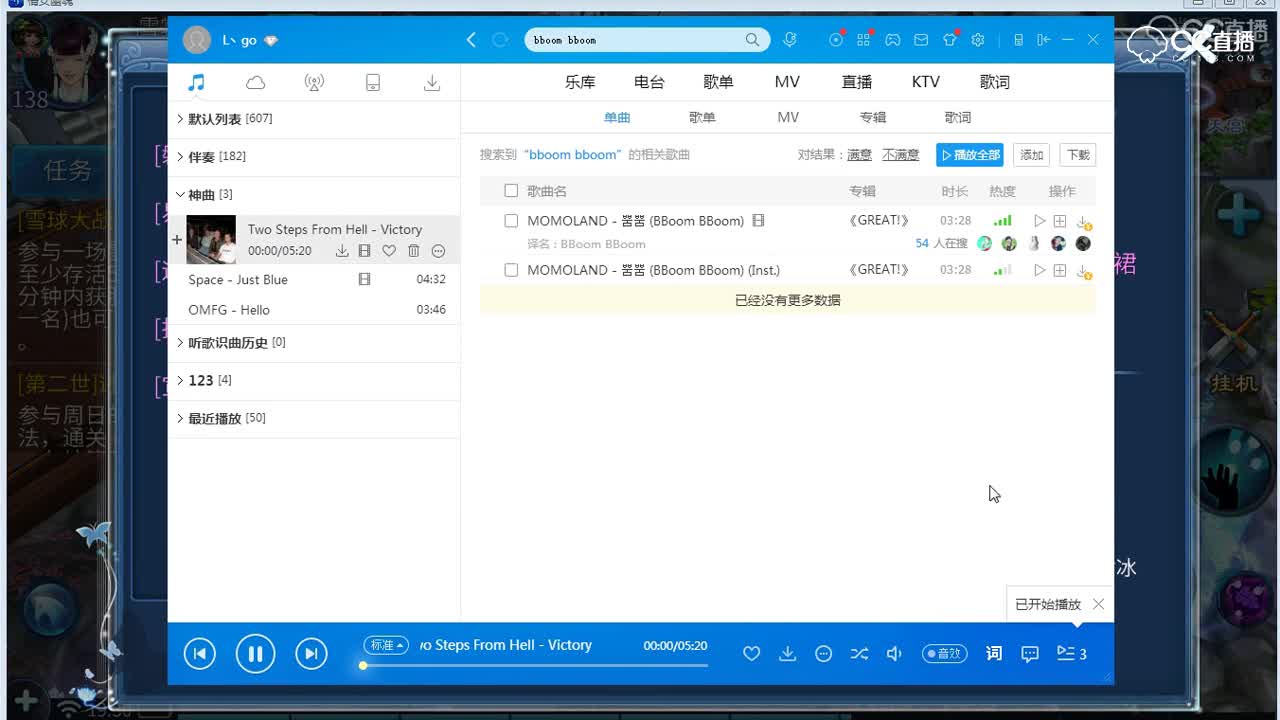This screenshot has width=1280, height=720.
Task: Open the cloud music tab icon
Action: pos(255,83)
